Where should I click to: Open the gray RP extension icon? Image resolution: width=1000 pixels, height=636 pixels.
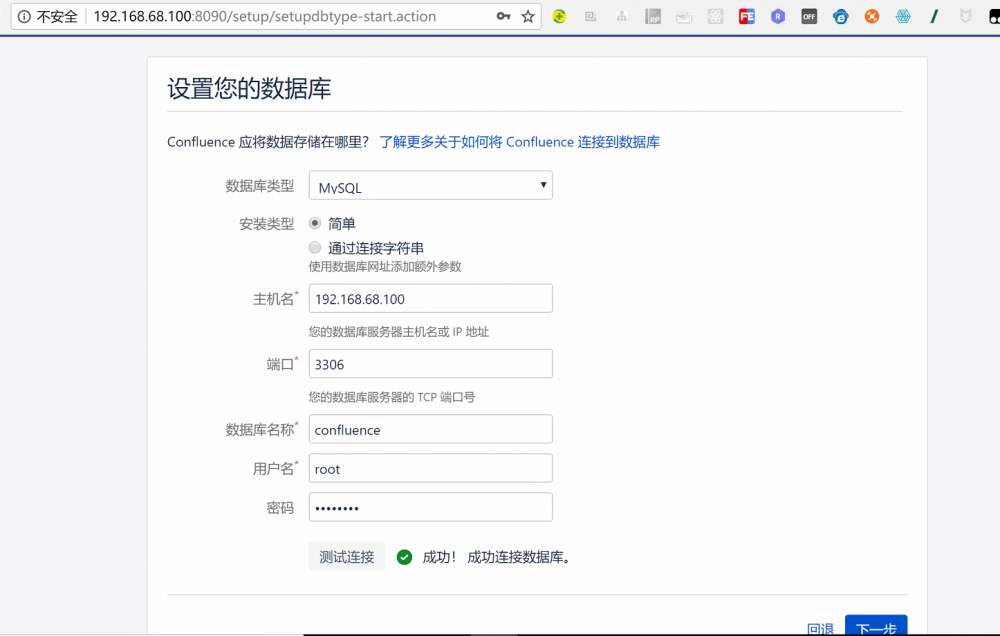click(653, 17)
